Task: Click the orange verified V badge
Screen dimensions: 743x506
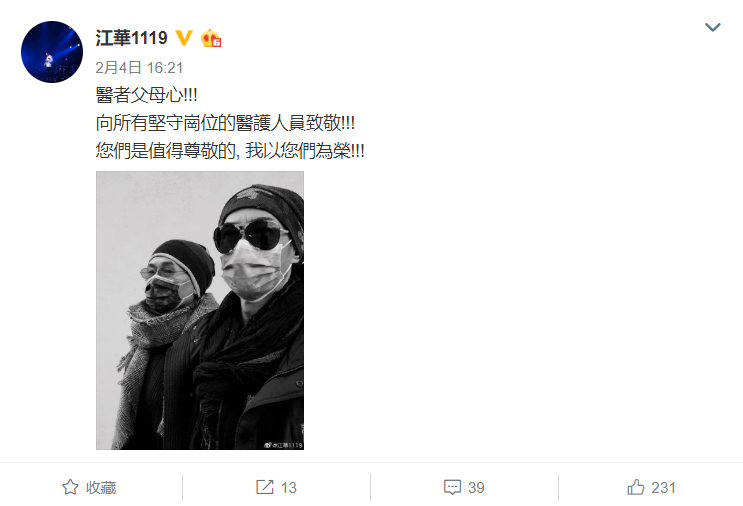Action: click(x=184, y=38)
